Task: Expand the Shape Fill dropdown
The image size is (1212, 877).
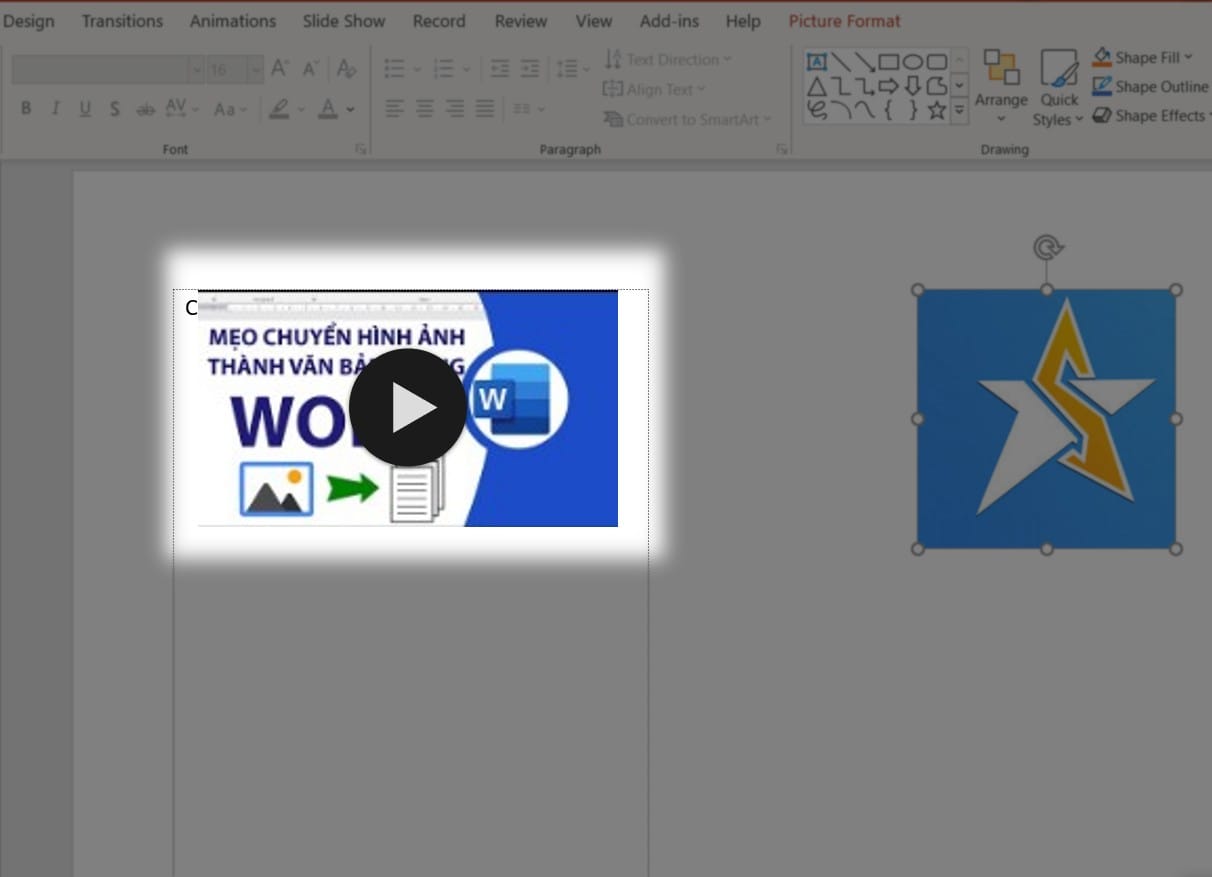Action: pos(1188,58)
